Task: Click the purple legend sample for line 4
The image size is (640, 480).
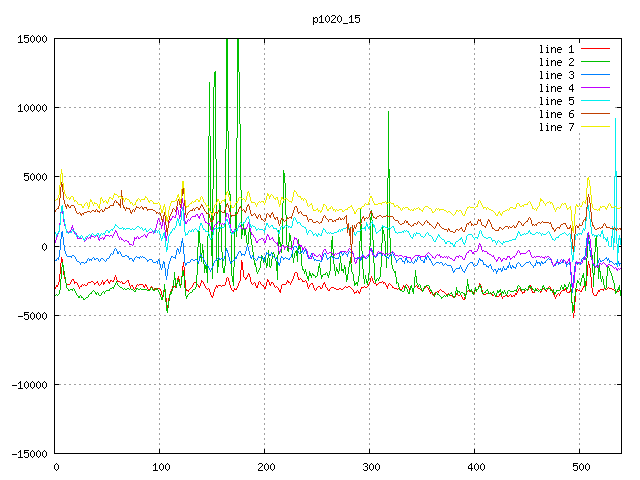Action: tap(596, 88)
